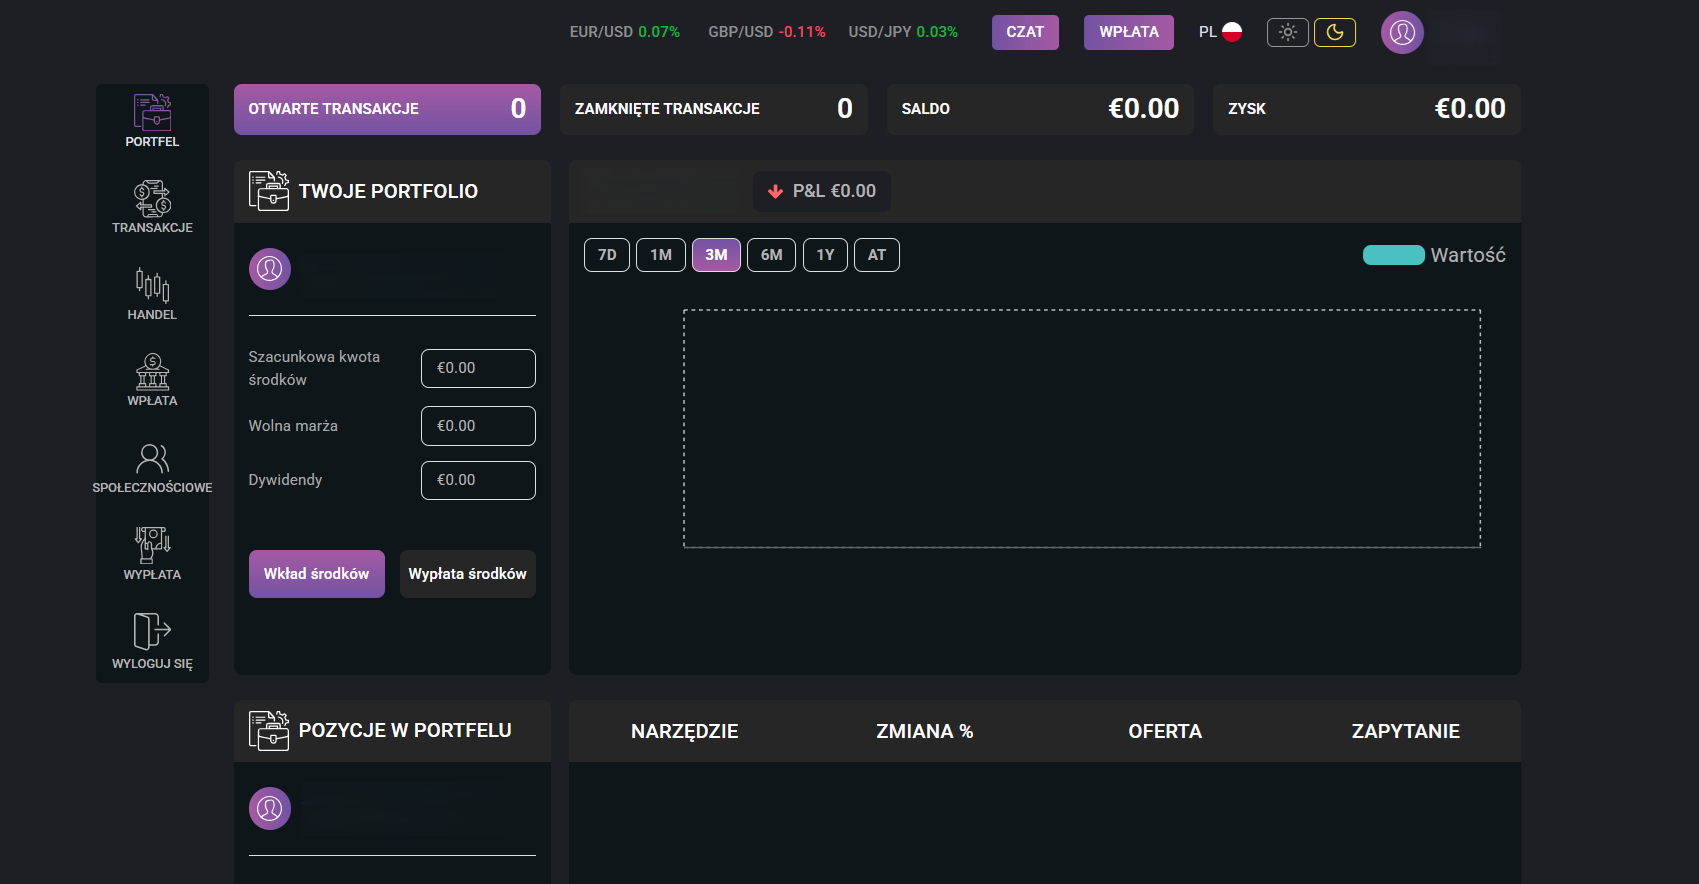The width and height of the screenshot is (1699, 884).
Task: Open the Czat button
Action: coord(1025,32)
